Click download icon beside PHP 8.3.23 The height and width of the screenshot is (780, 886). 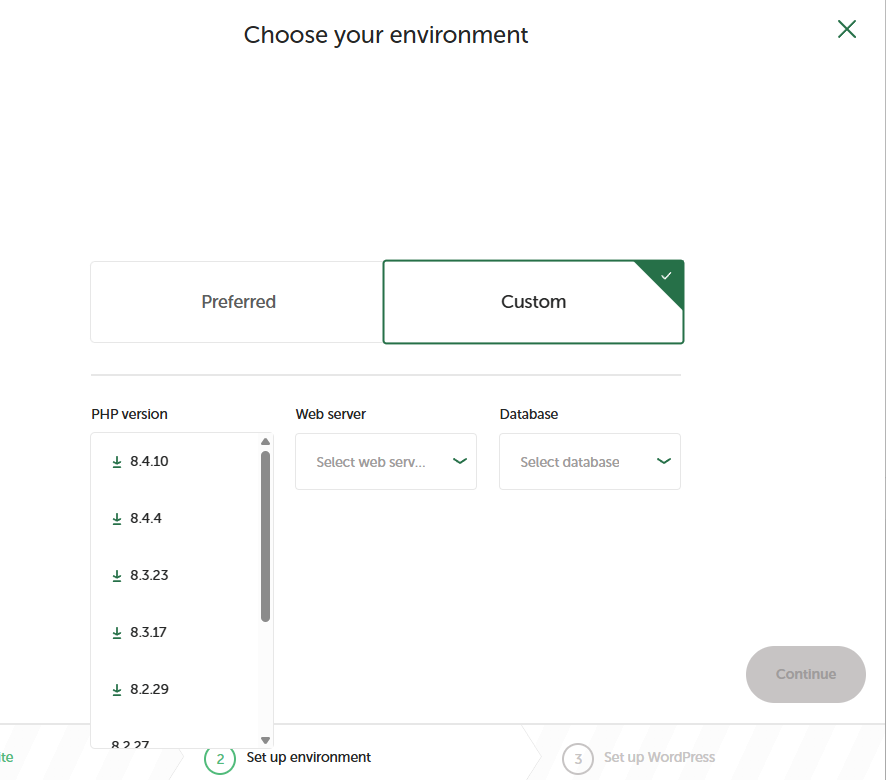117,576
